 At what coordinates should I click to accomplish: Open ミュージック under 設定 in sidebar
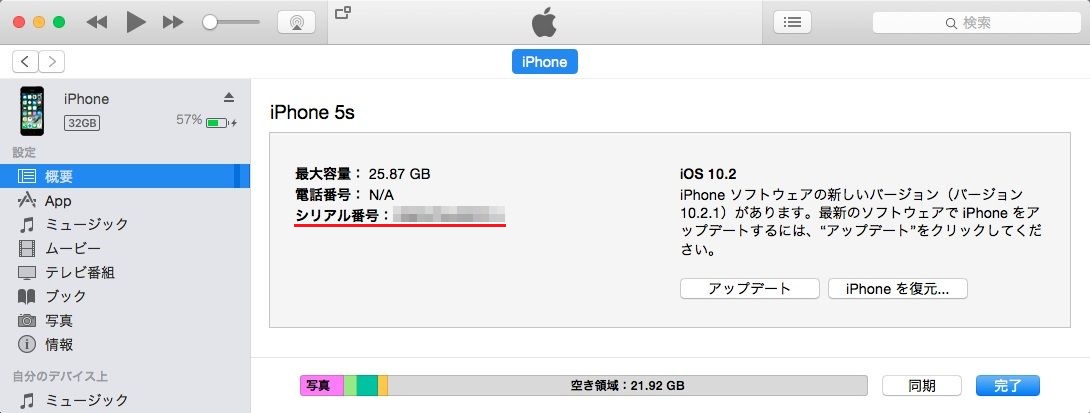(125, 225)
